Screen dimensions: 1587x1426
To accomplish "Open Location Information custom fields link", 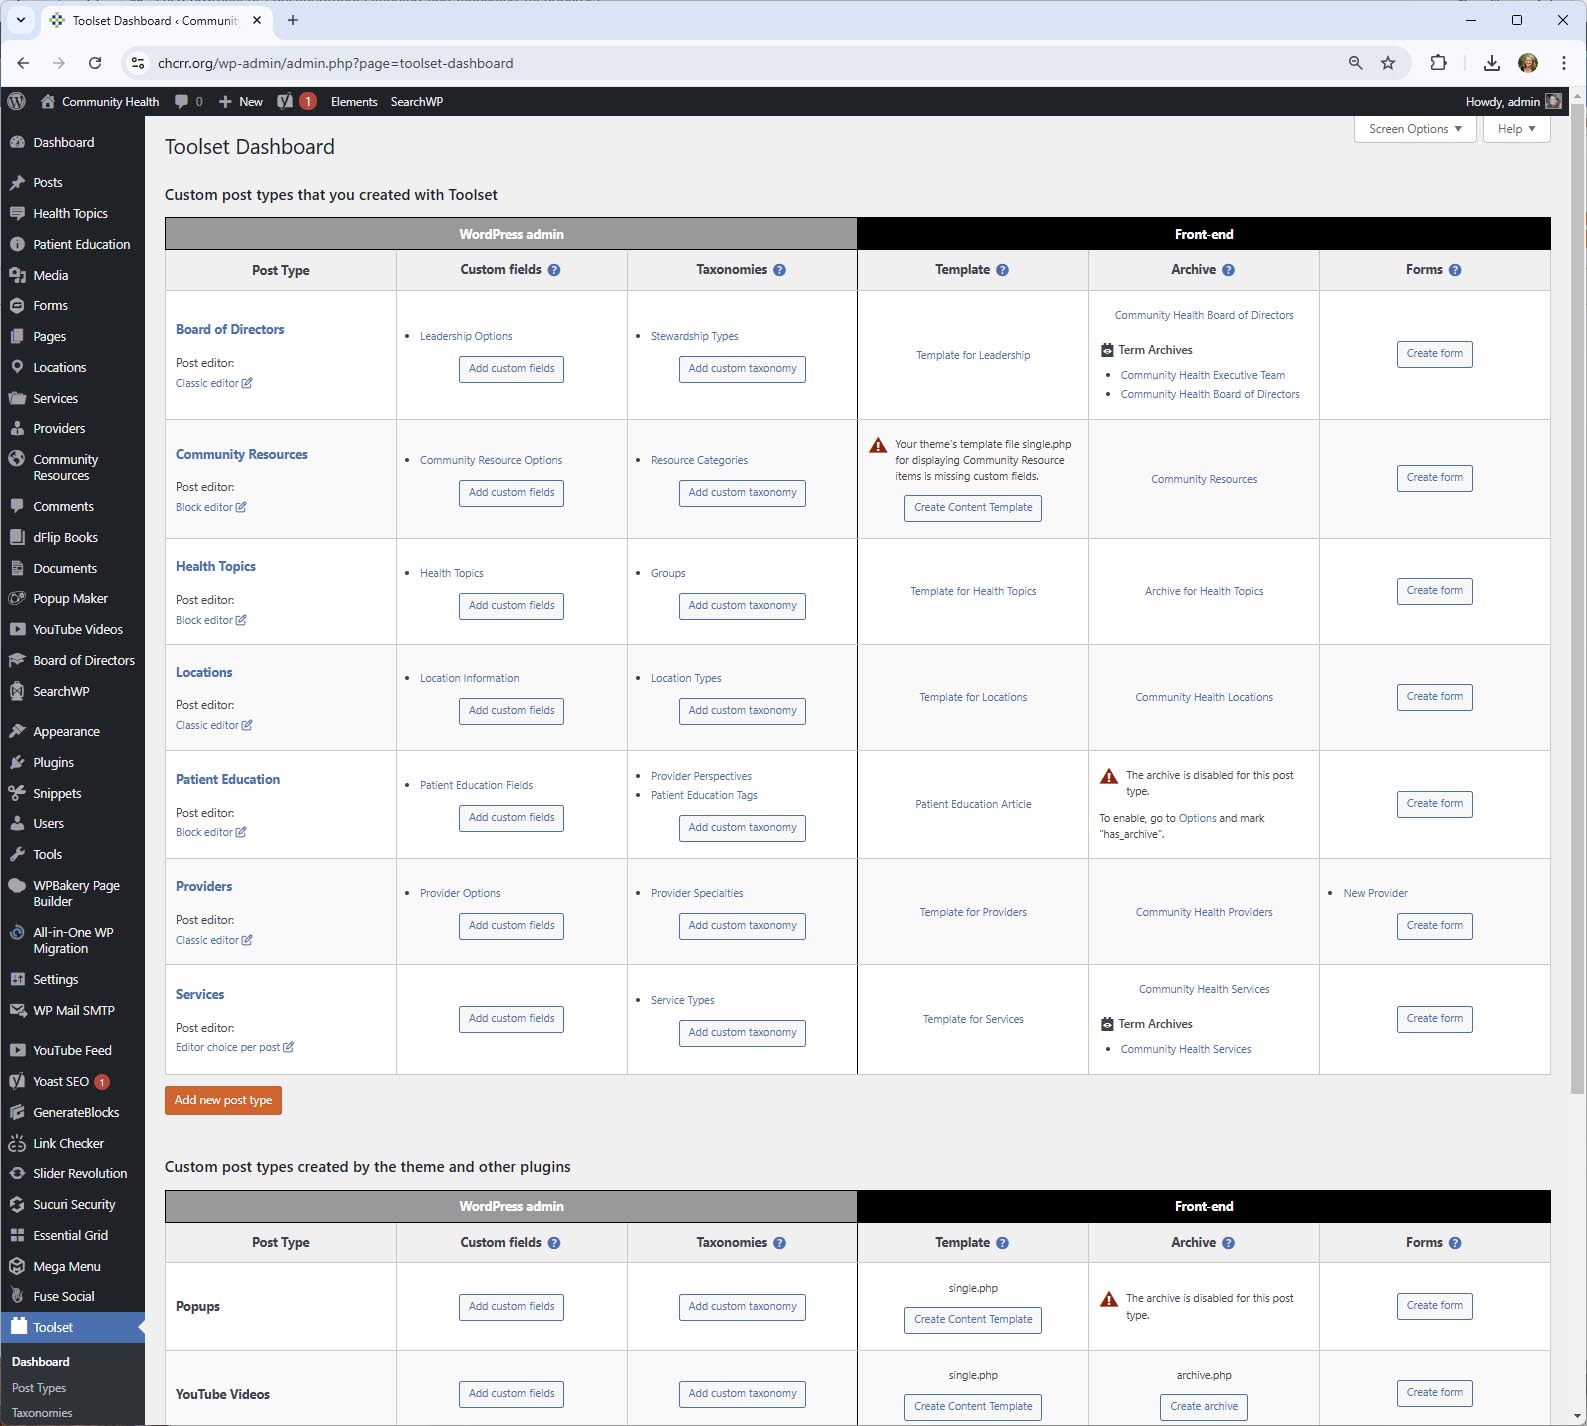I will point(469,678).
